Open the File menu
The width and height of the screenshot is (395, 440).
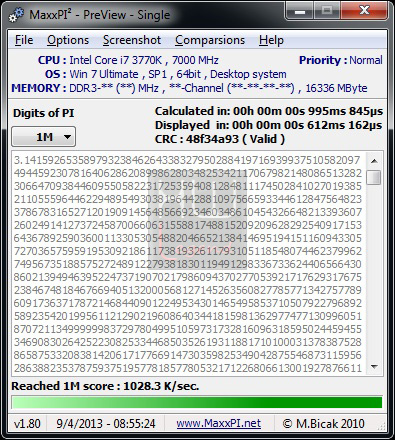(24, 40)
